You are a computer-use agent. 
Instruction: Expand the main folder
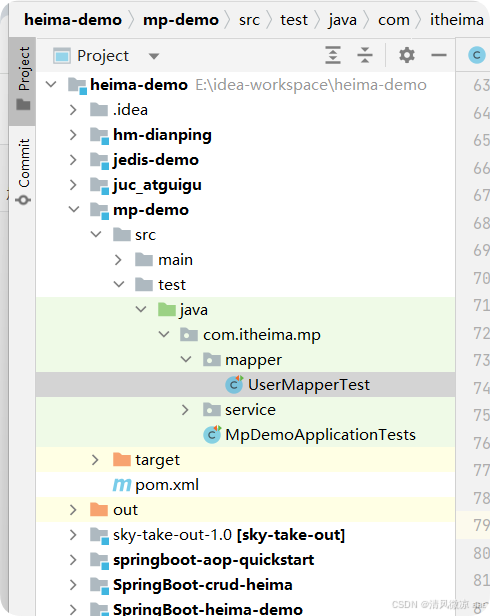coord(118,260)
